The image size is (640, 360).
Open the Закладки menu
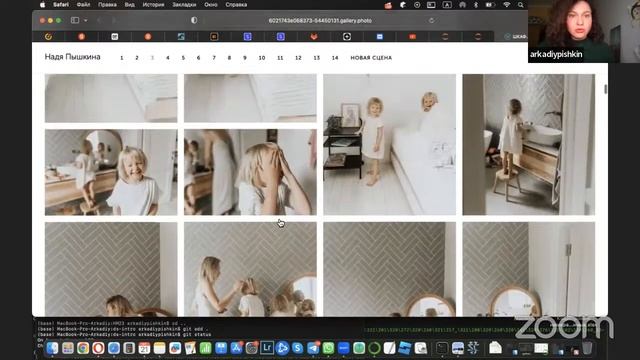coord(184,5)
